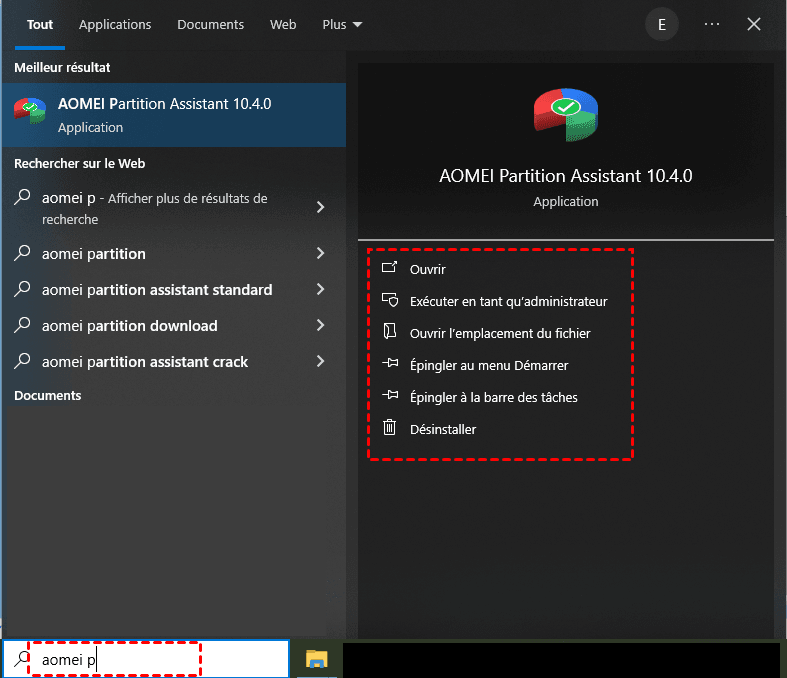Viewport: 787px width, 678px height.
Task: Expand 'aomei p' web results chevron
Action: tap(321, 207)
